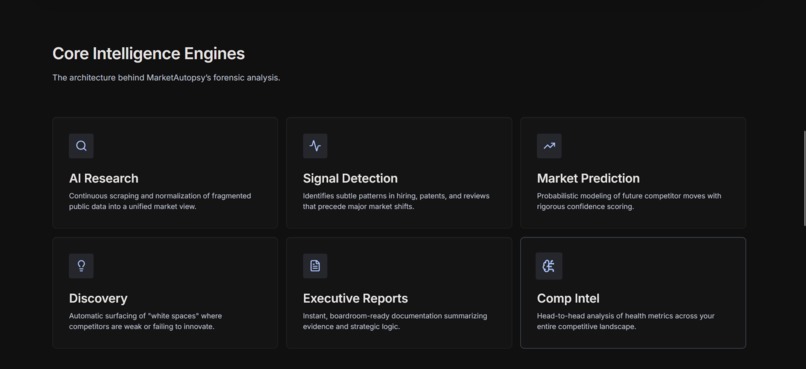Click the MarketAutopsy's forensic analysis subtitle
Image resolution: width=806 pixels, height=369 pixels.
coord(166,78)
